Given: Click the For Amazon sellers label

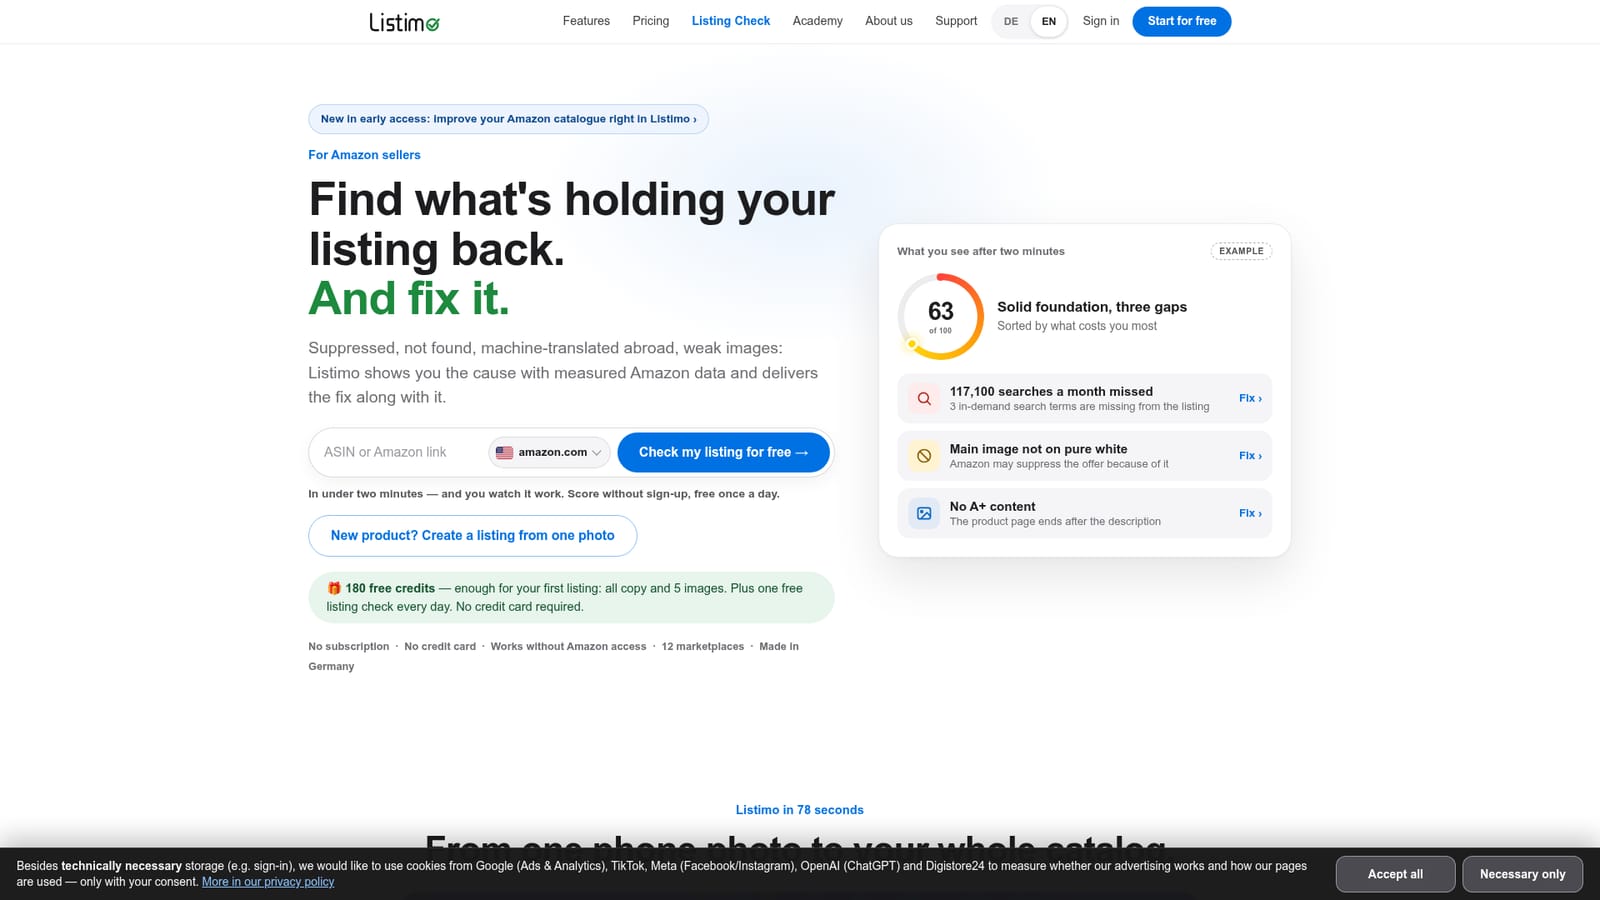Looking at the screenshot, I should (364, 155).
